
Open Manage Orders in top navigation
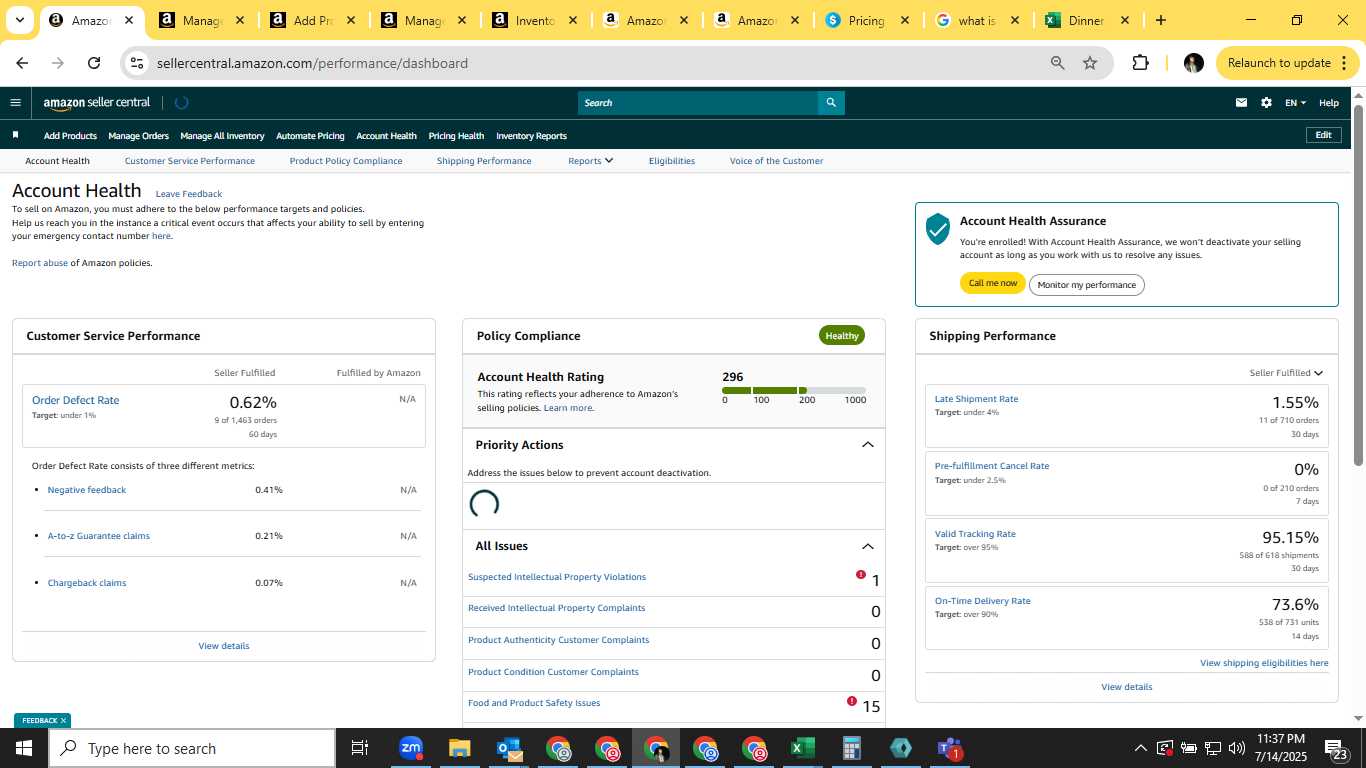[x=138, y=136]
